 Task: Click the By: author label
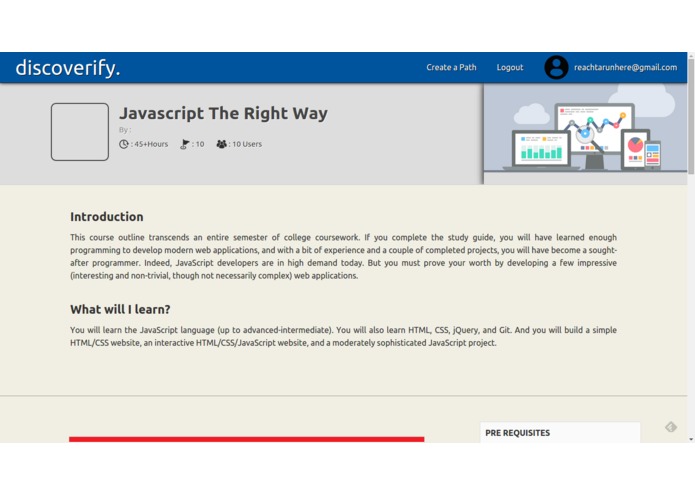click(125, 130)
